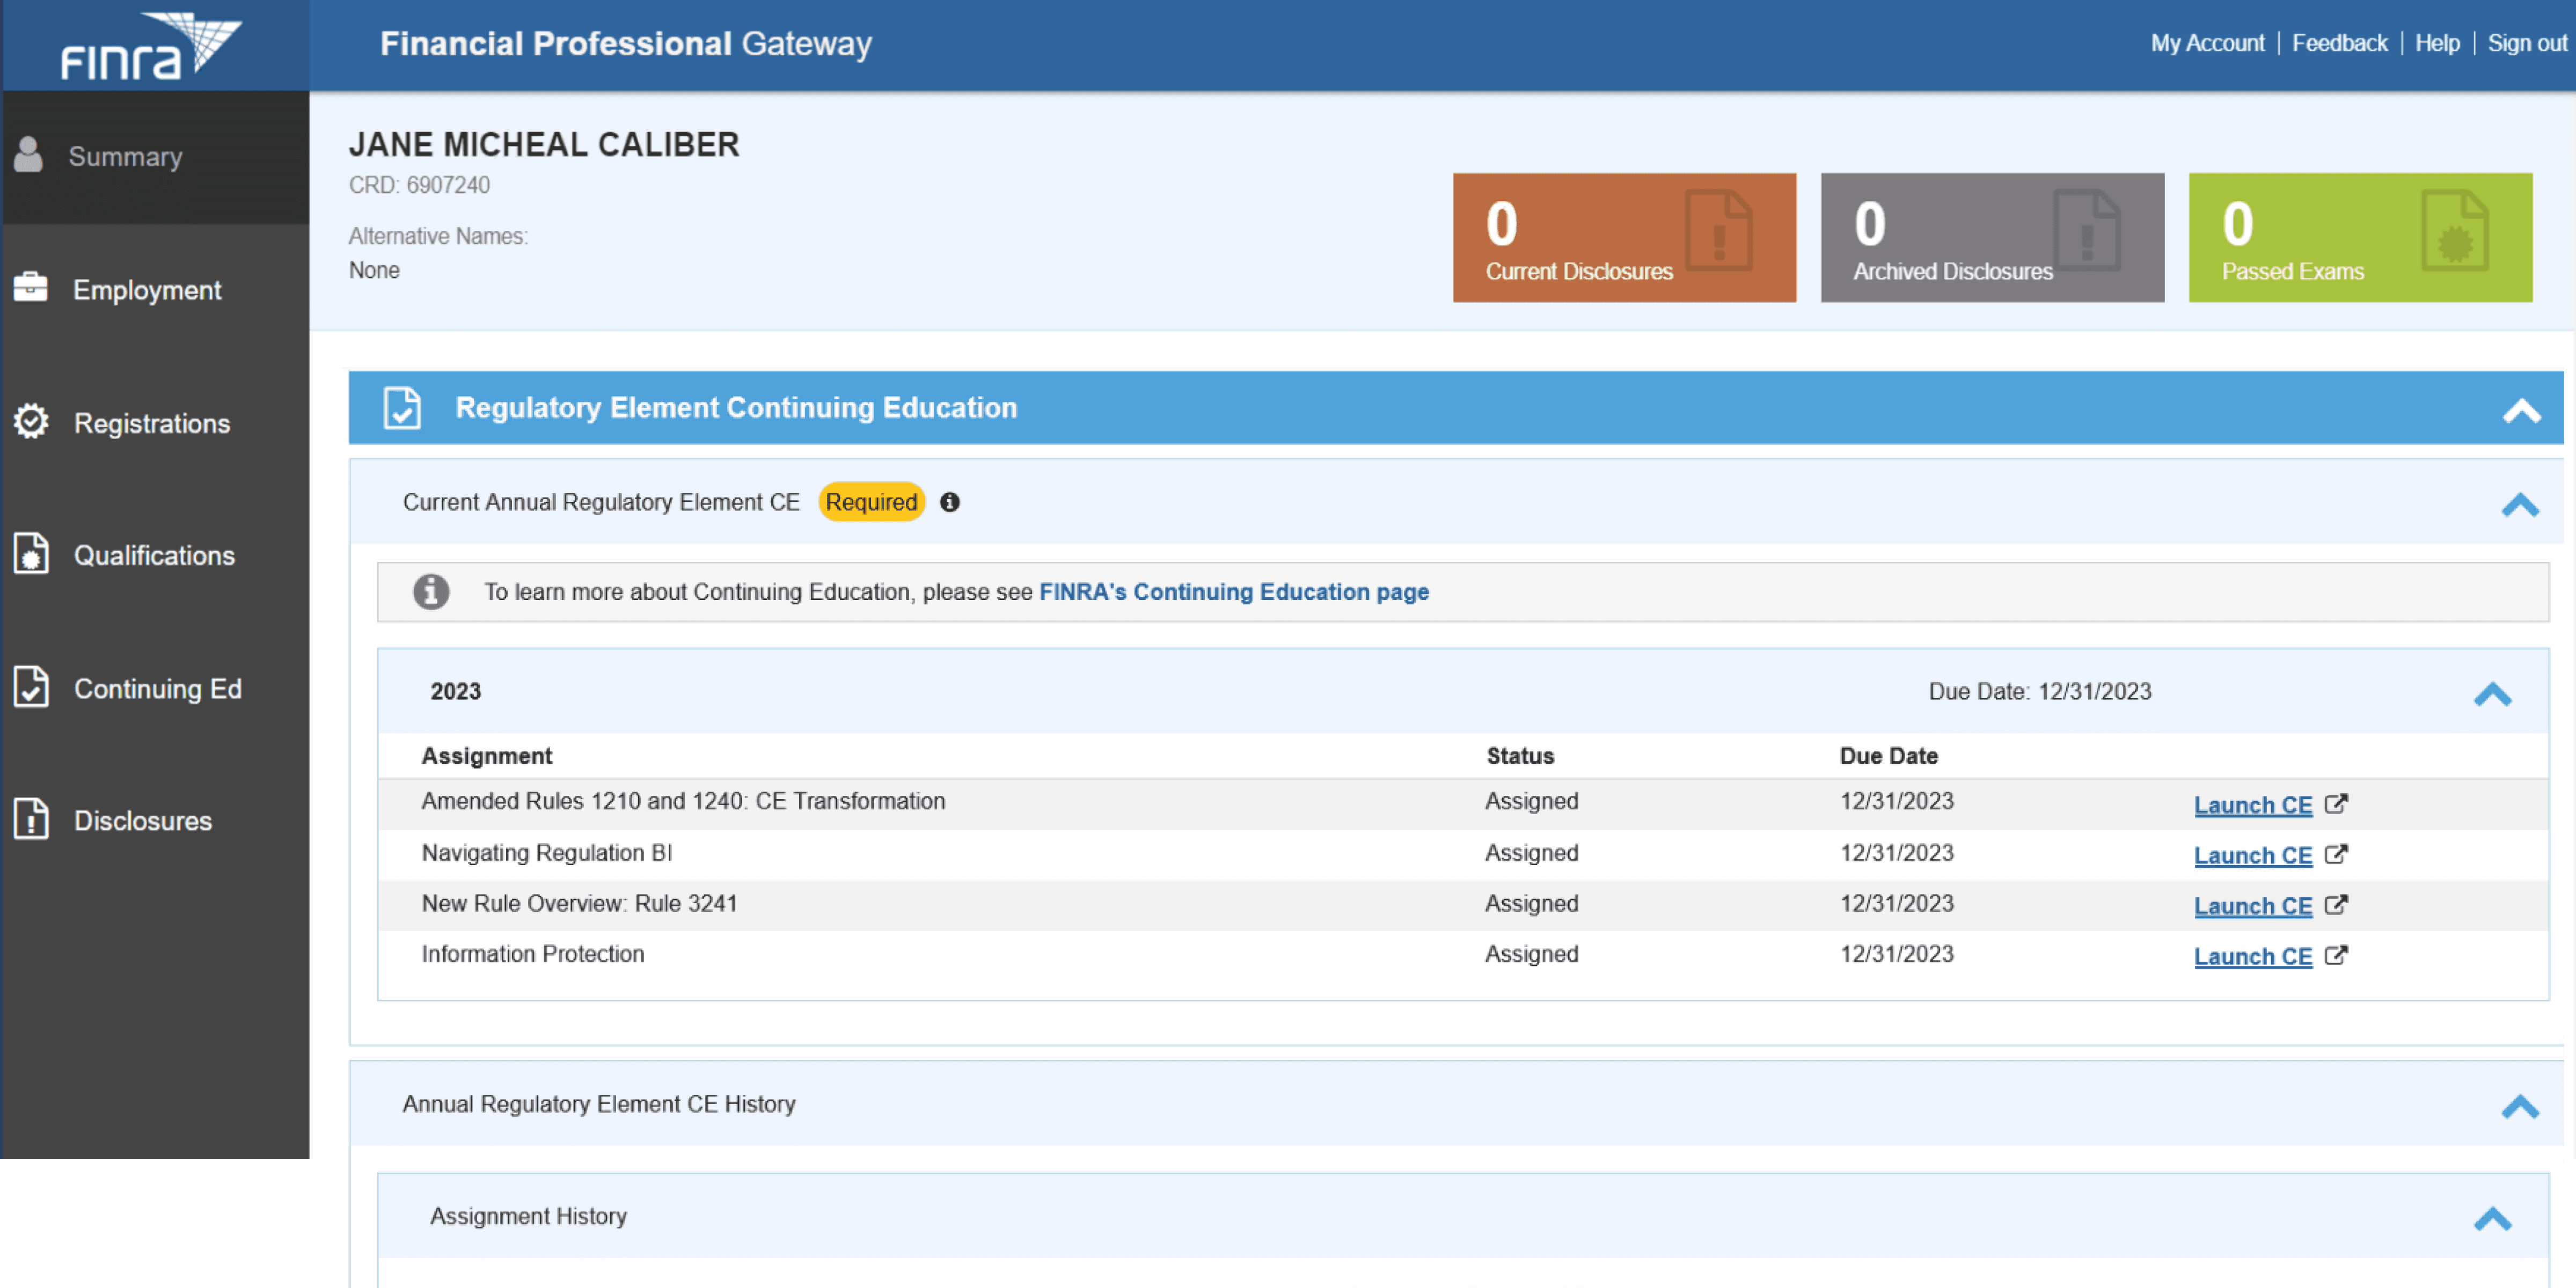Click the Employment briefcase icon
The width and height of the screenshot is (2576, 1288).
pos(30,288)
